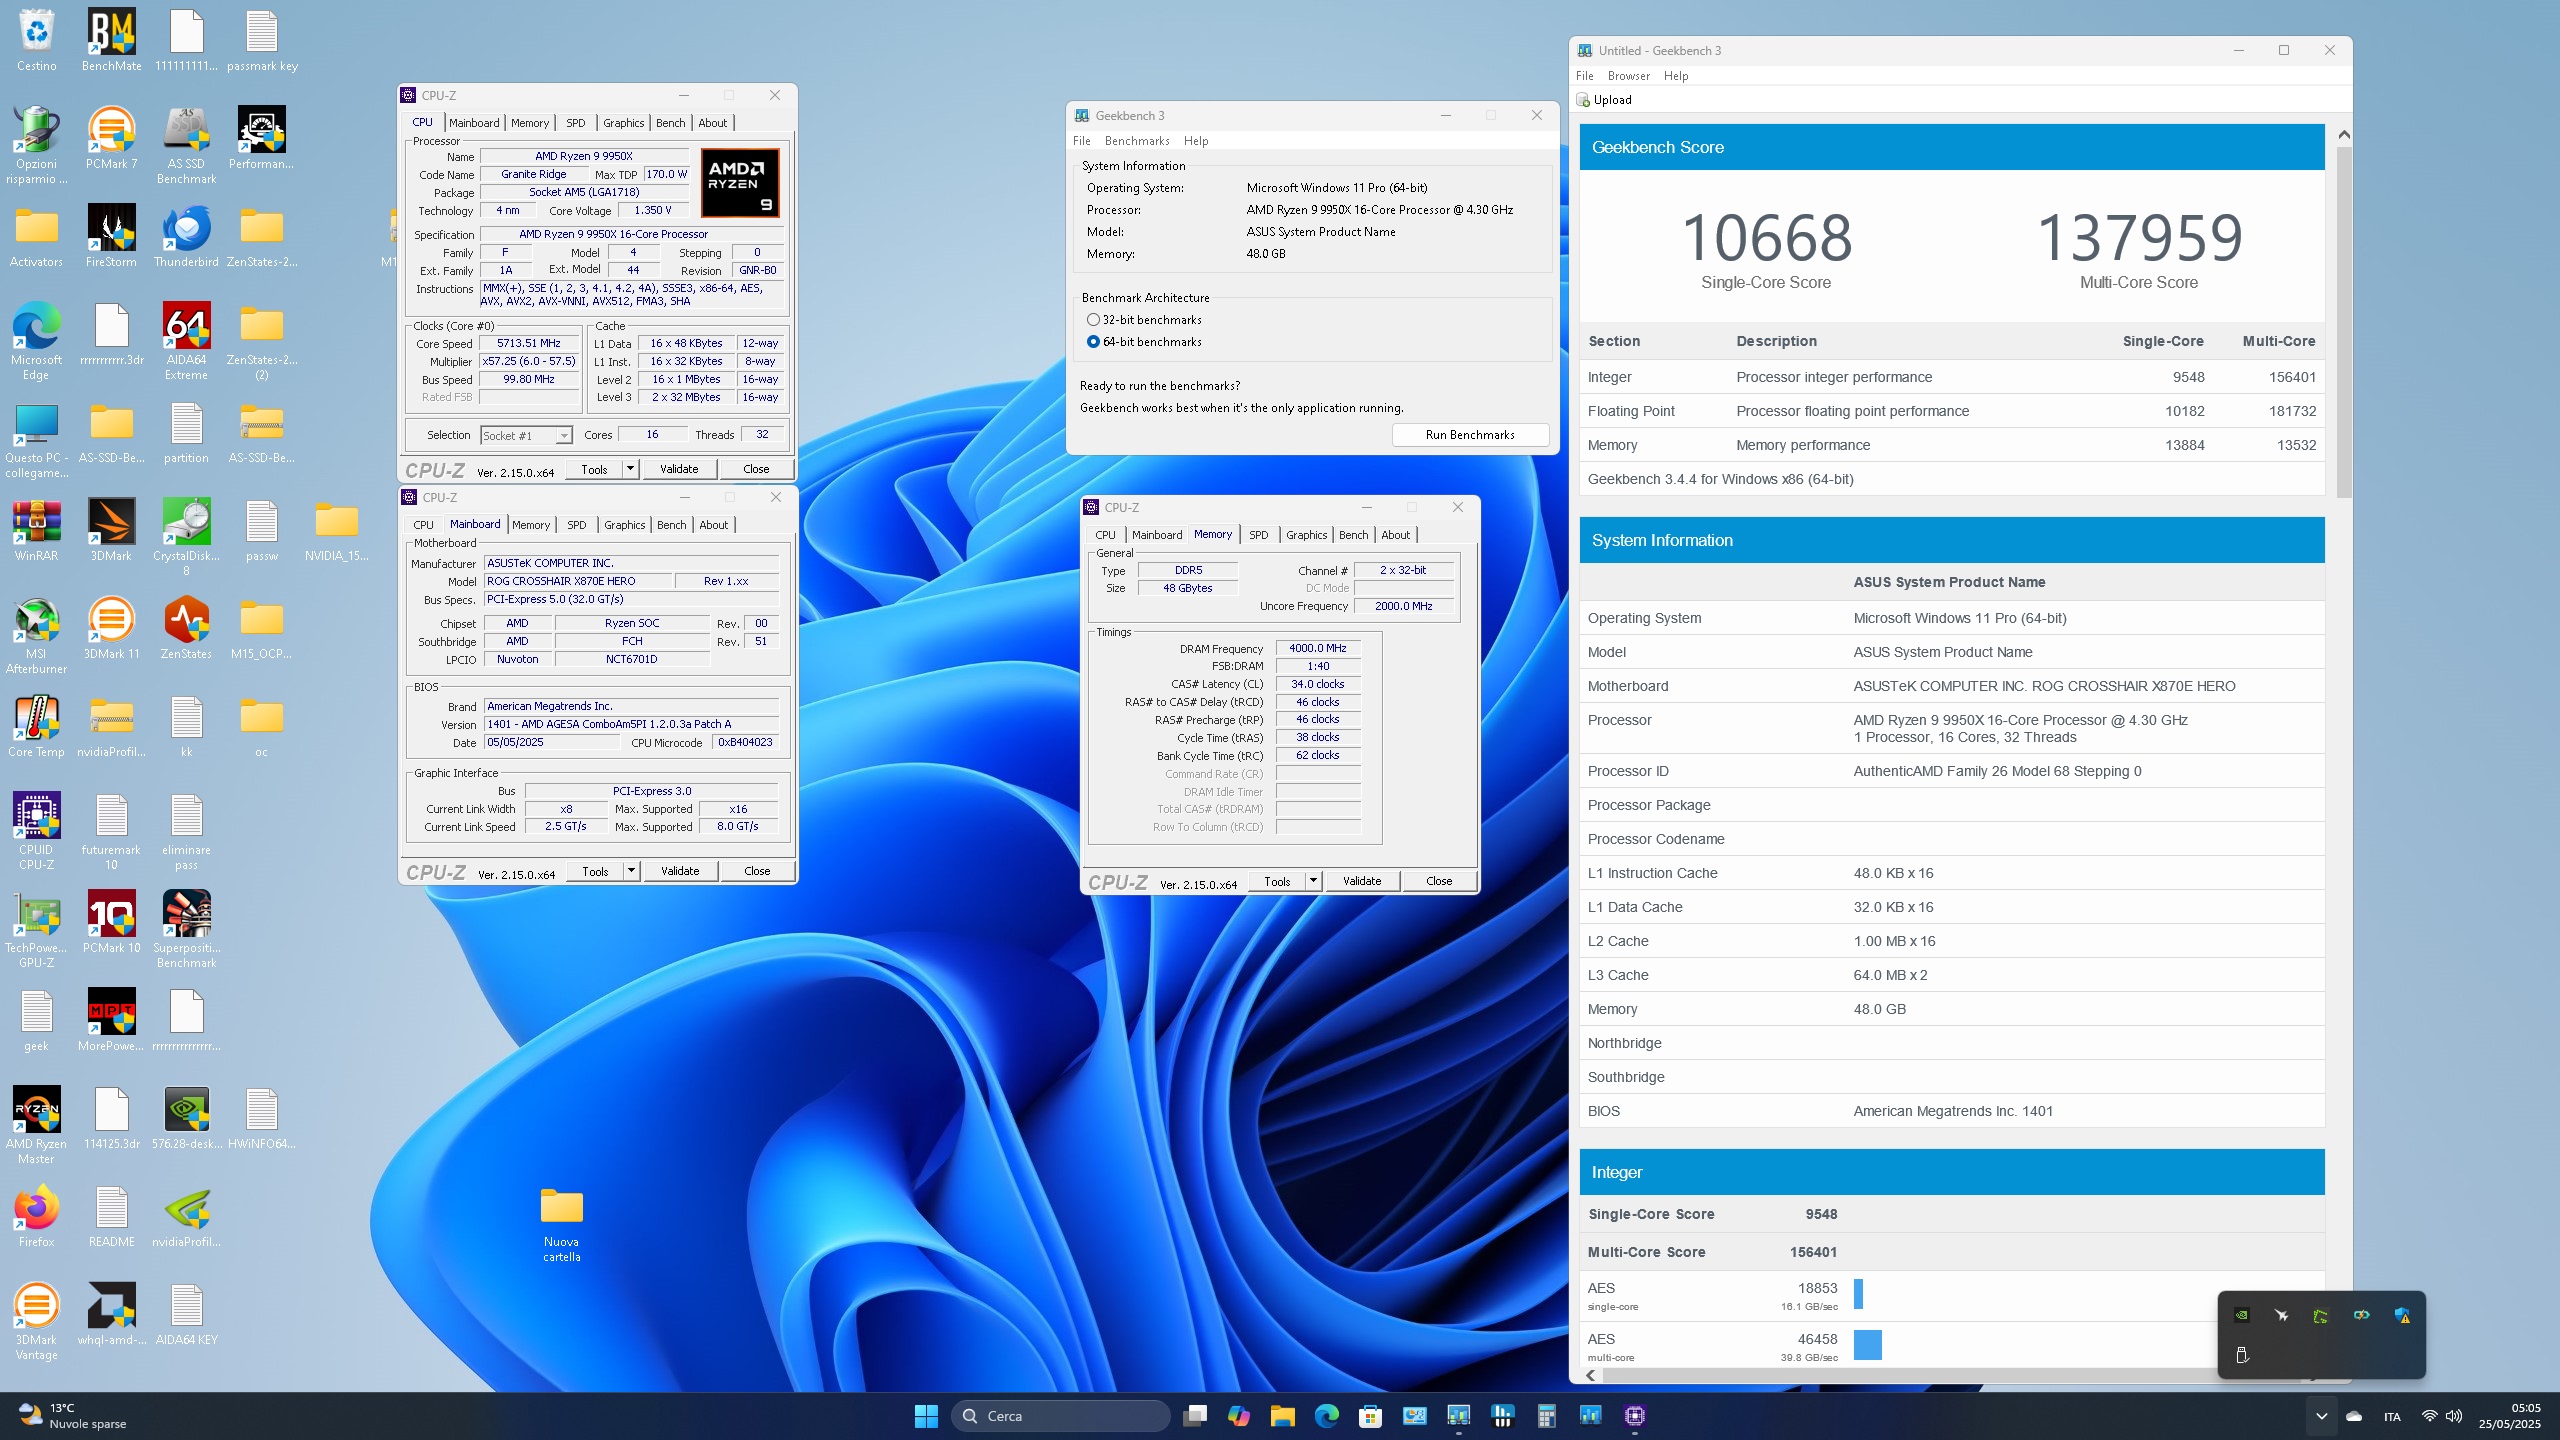
Task: Open the Windows Start button
Action: point(926,1415)
